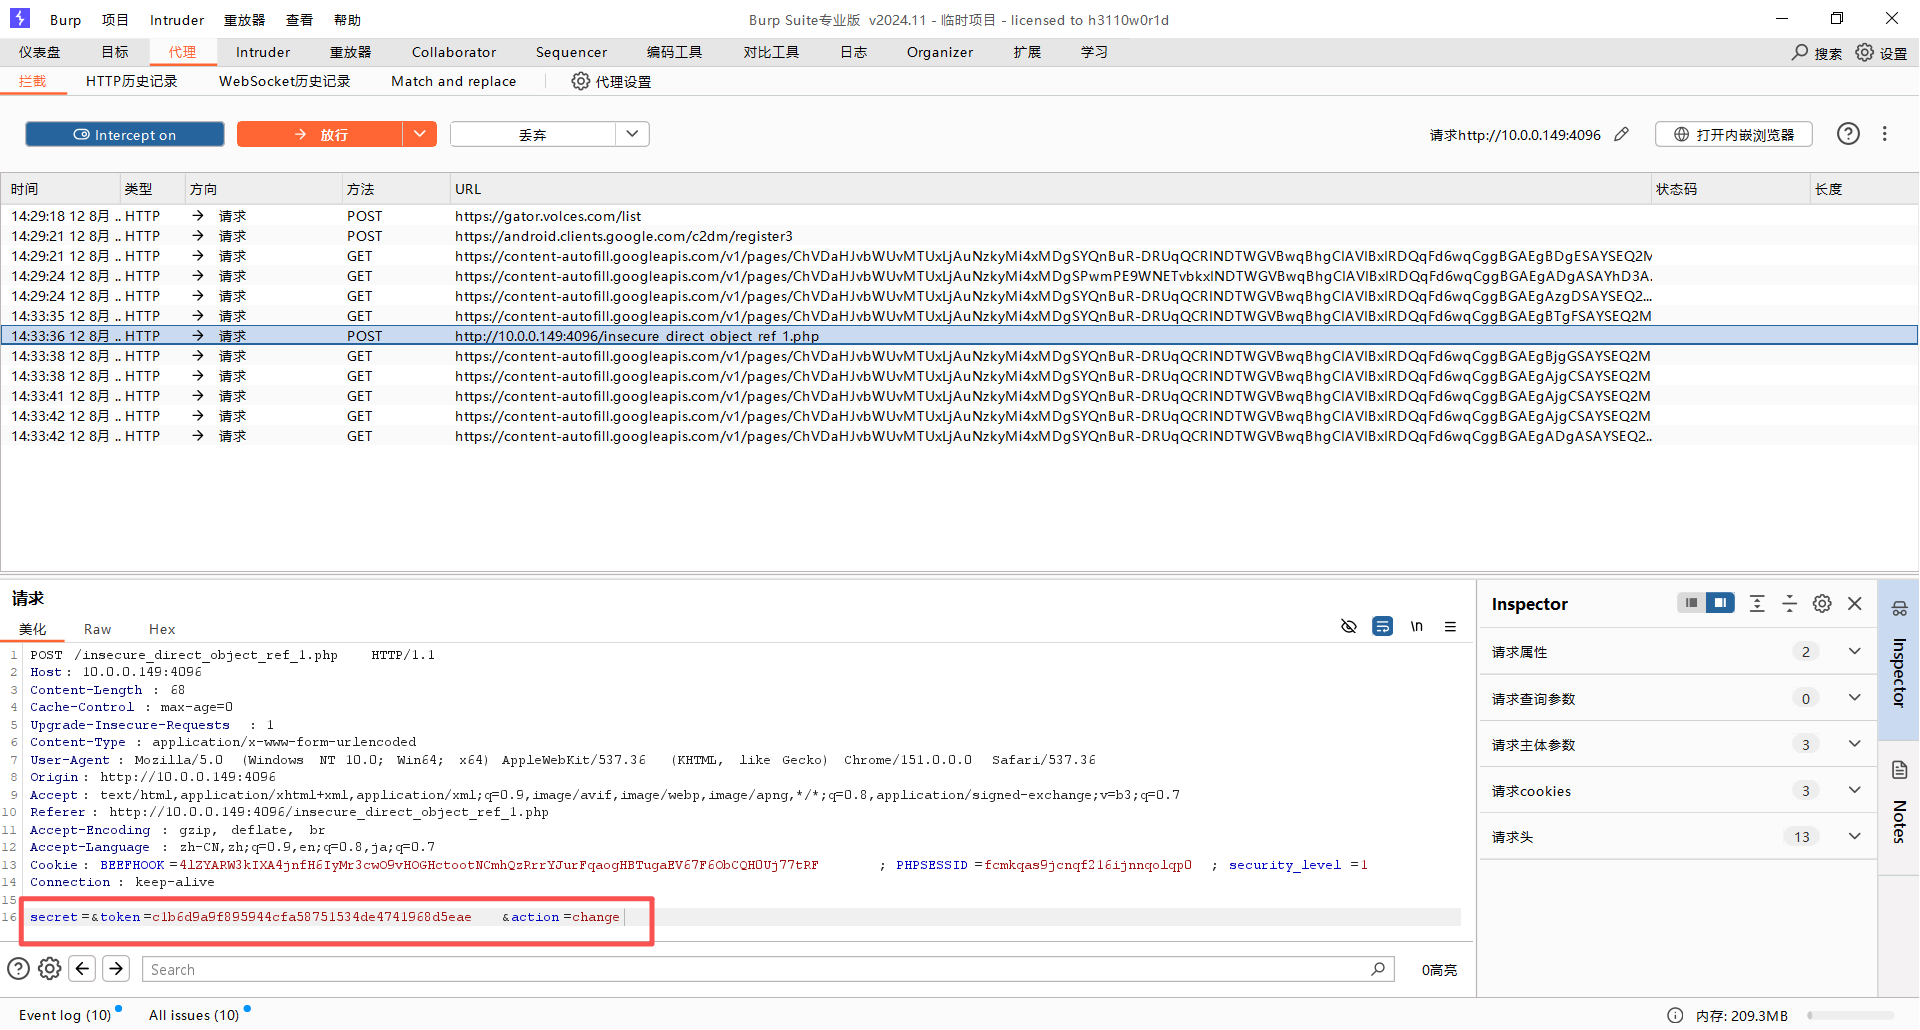Close the Inspector panel
1920x1030 pixels.
click(1855, 603)
